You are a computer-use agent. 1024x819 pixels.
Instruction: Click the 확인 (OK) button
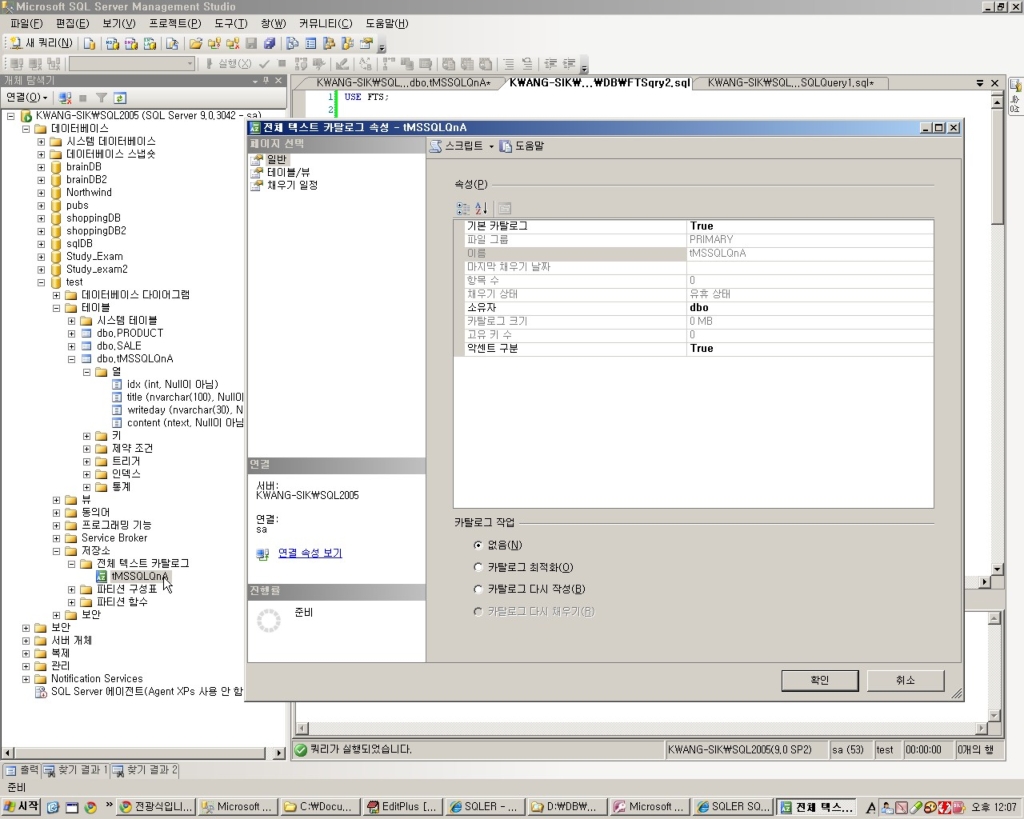pos(820,681)
